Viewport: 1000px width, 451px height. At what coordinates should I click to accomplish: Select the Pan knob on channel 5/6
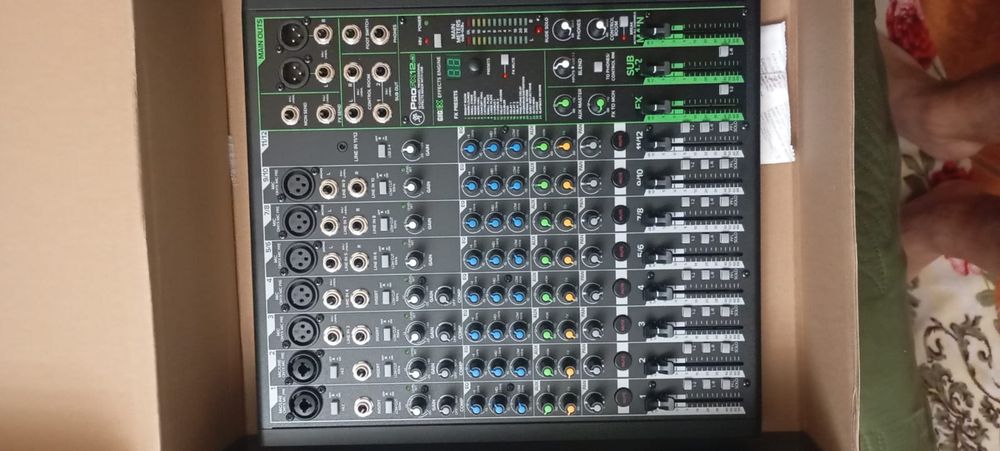click(x=592, y=256)
